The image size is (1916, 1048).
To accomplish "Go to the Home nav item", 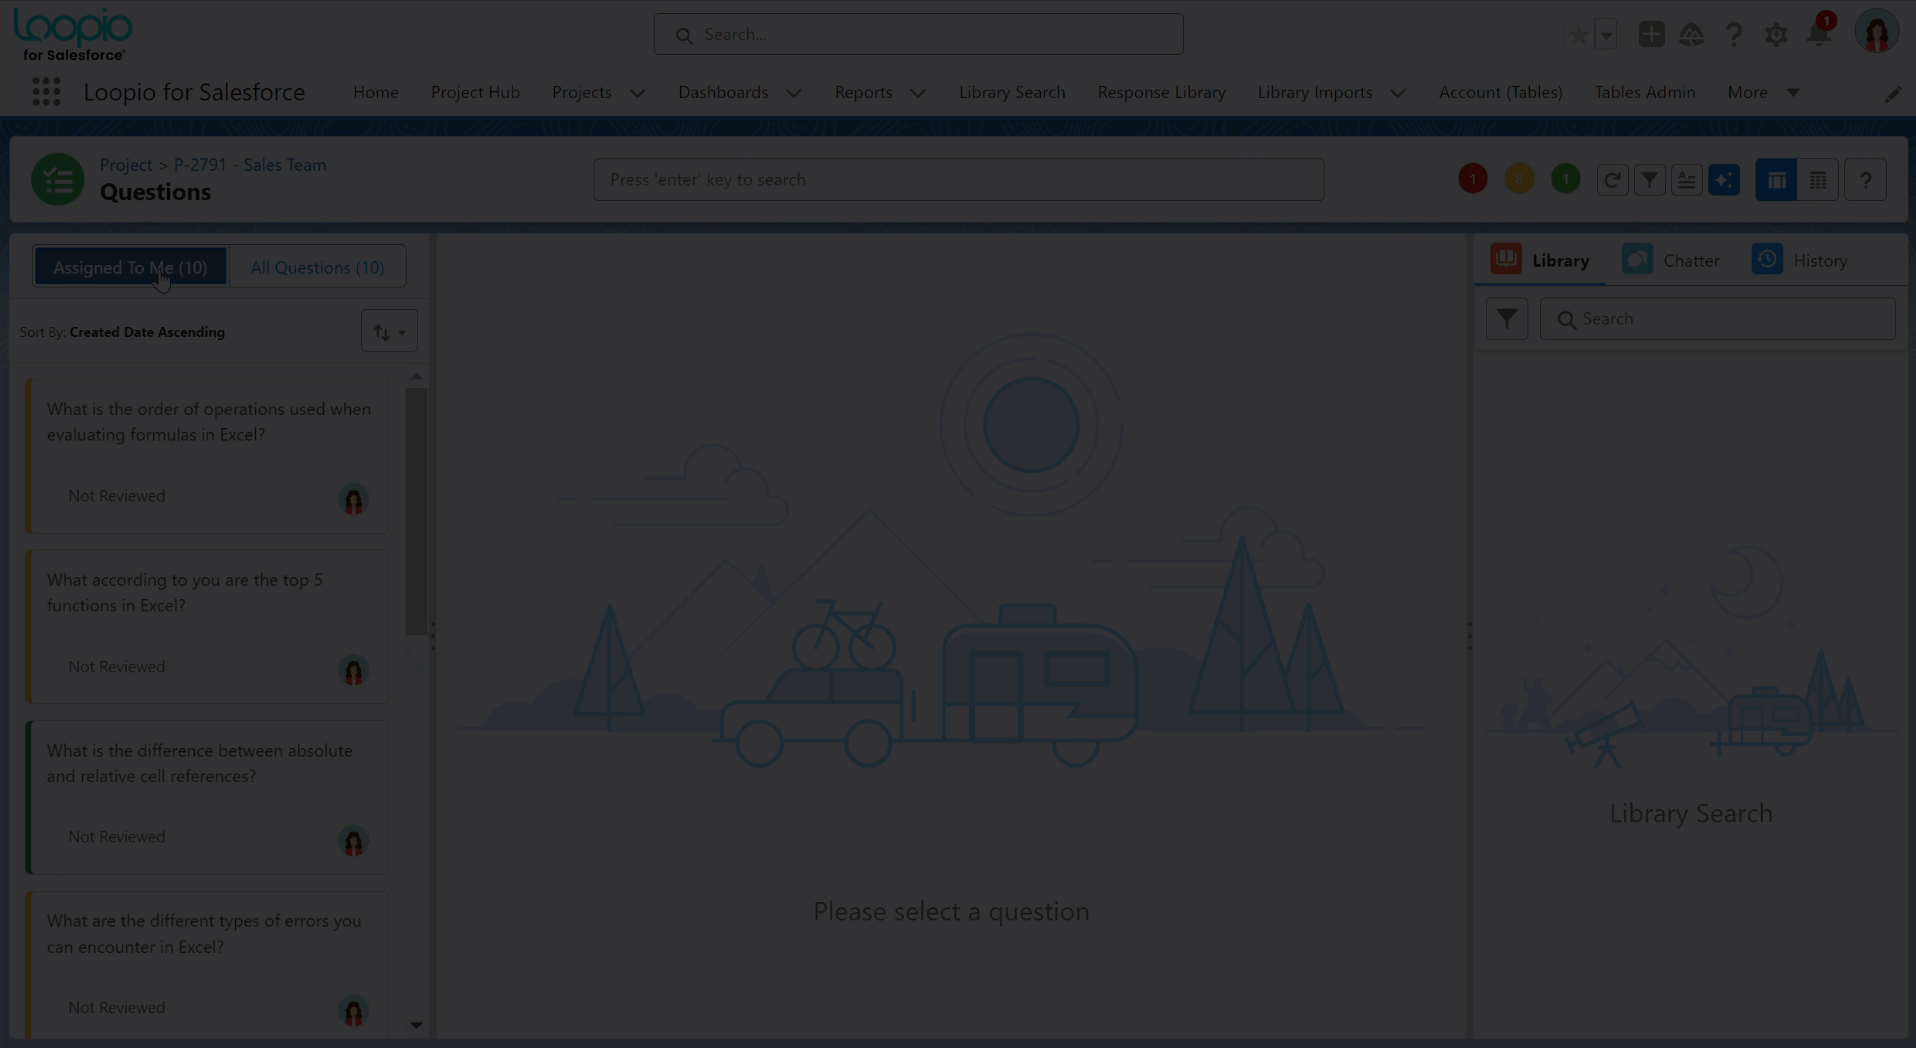I will [x=376, y=92].
